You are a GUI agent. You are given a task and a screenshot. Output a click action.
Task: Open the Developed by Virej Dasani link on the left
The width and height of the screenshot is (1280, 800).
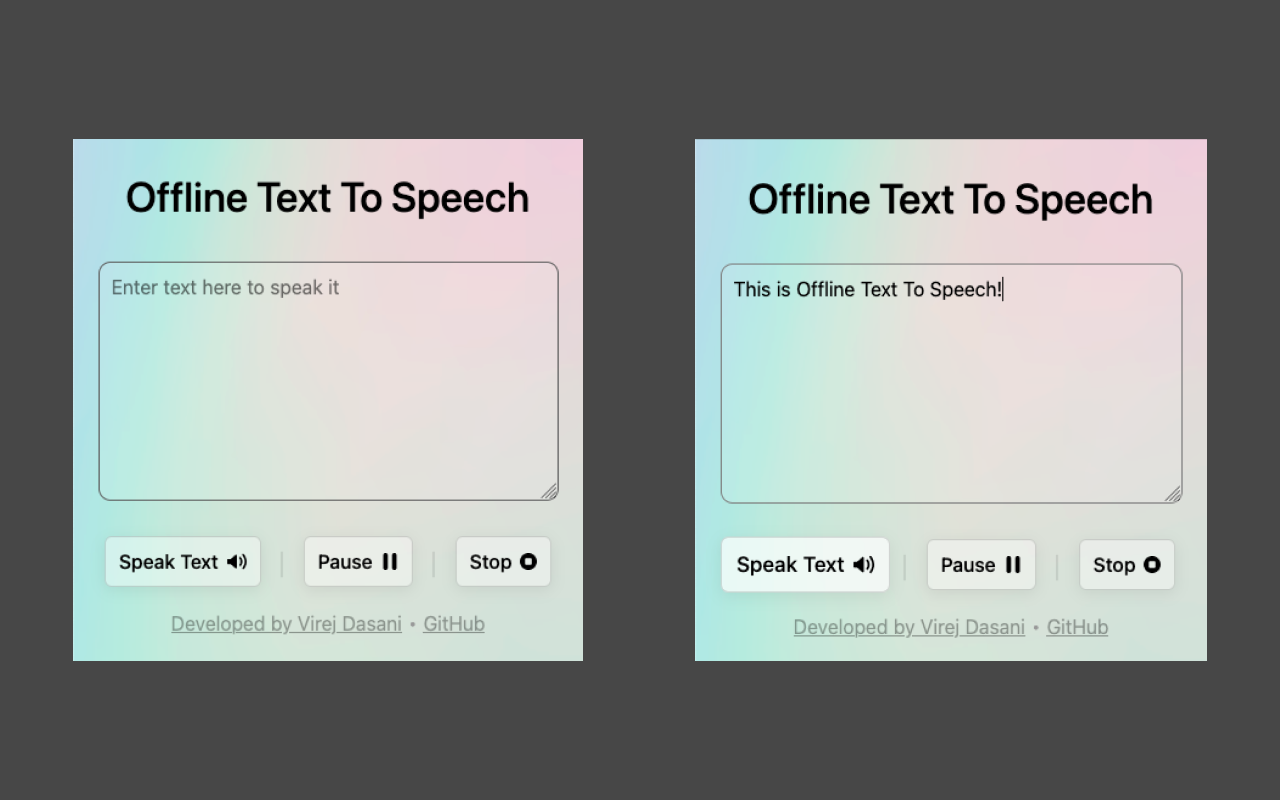286,623
